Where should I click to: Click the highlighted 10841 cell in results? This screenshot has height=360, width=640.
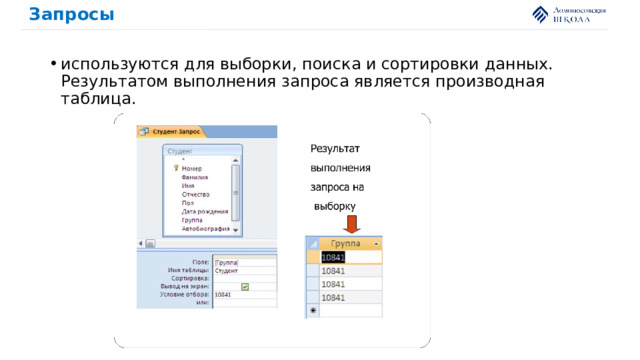click(x=351, y=257)
